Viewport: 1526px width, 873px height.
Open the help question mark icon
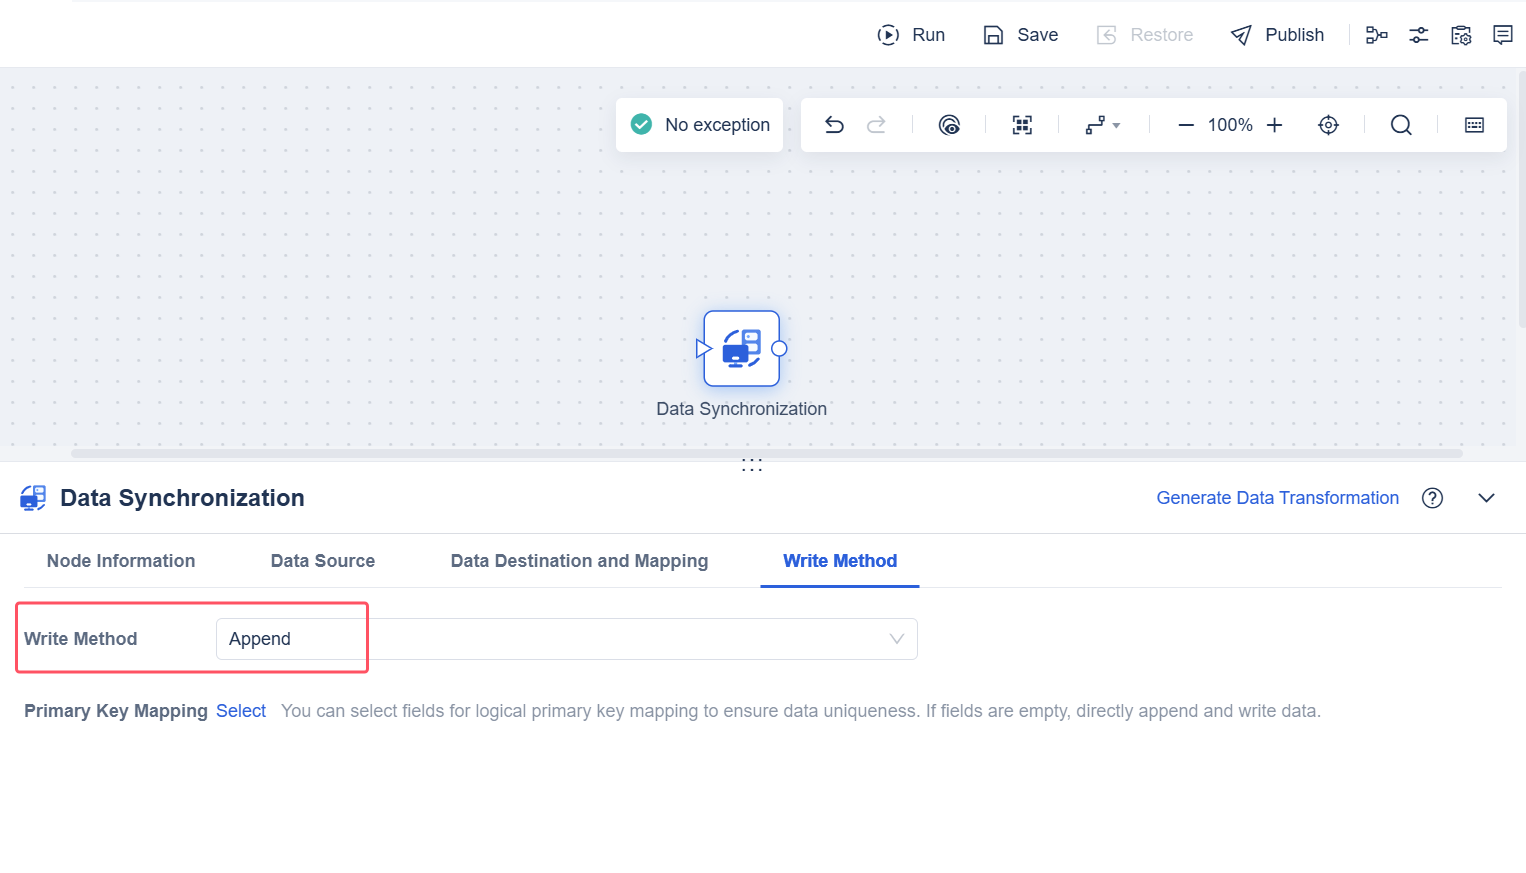tap(1432, 498)
